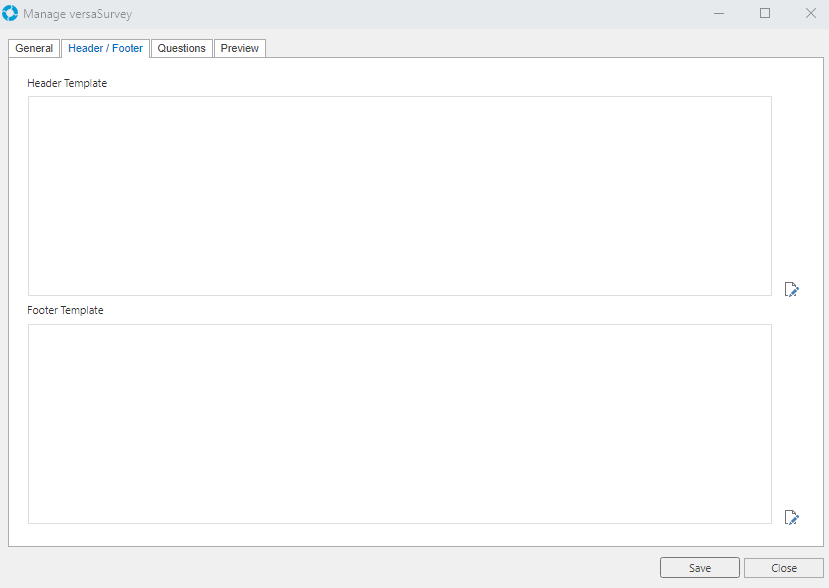This screenshot has width=829, height=588.
Task: Switch to the General tab
Action: [x=34, y=48]
